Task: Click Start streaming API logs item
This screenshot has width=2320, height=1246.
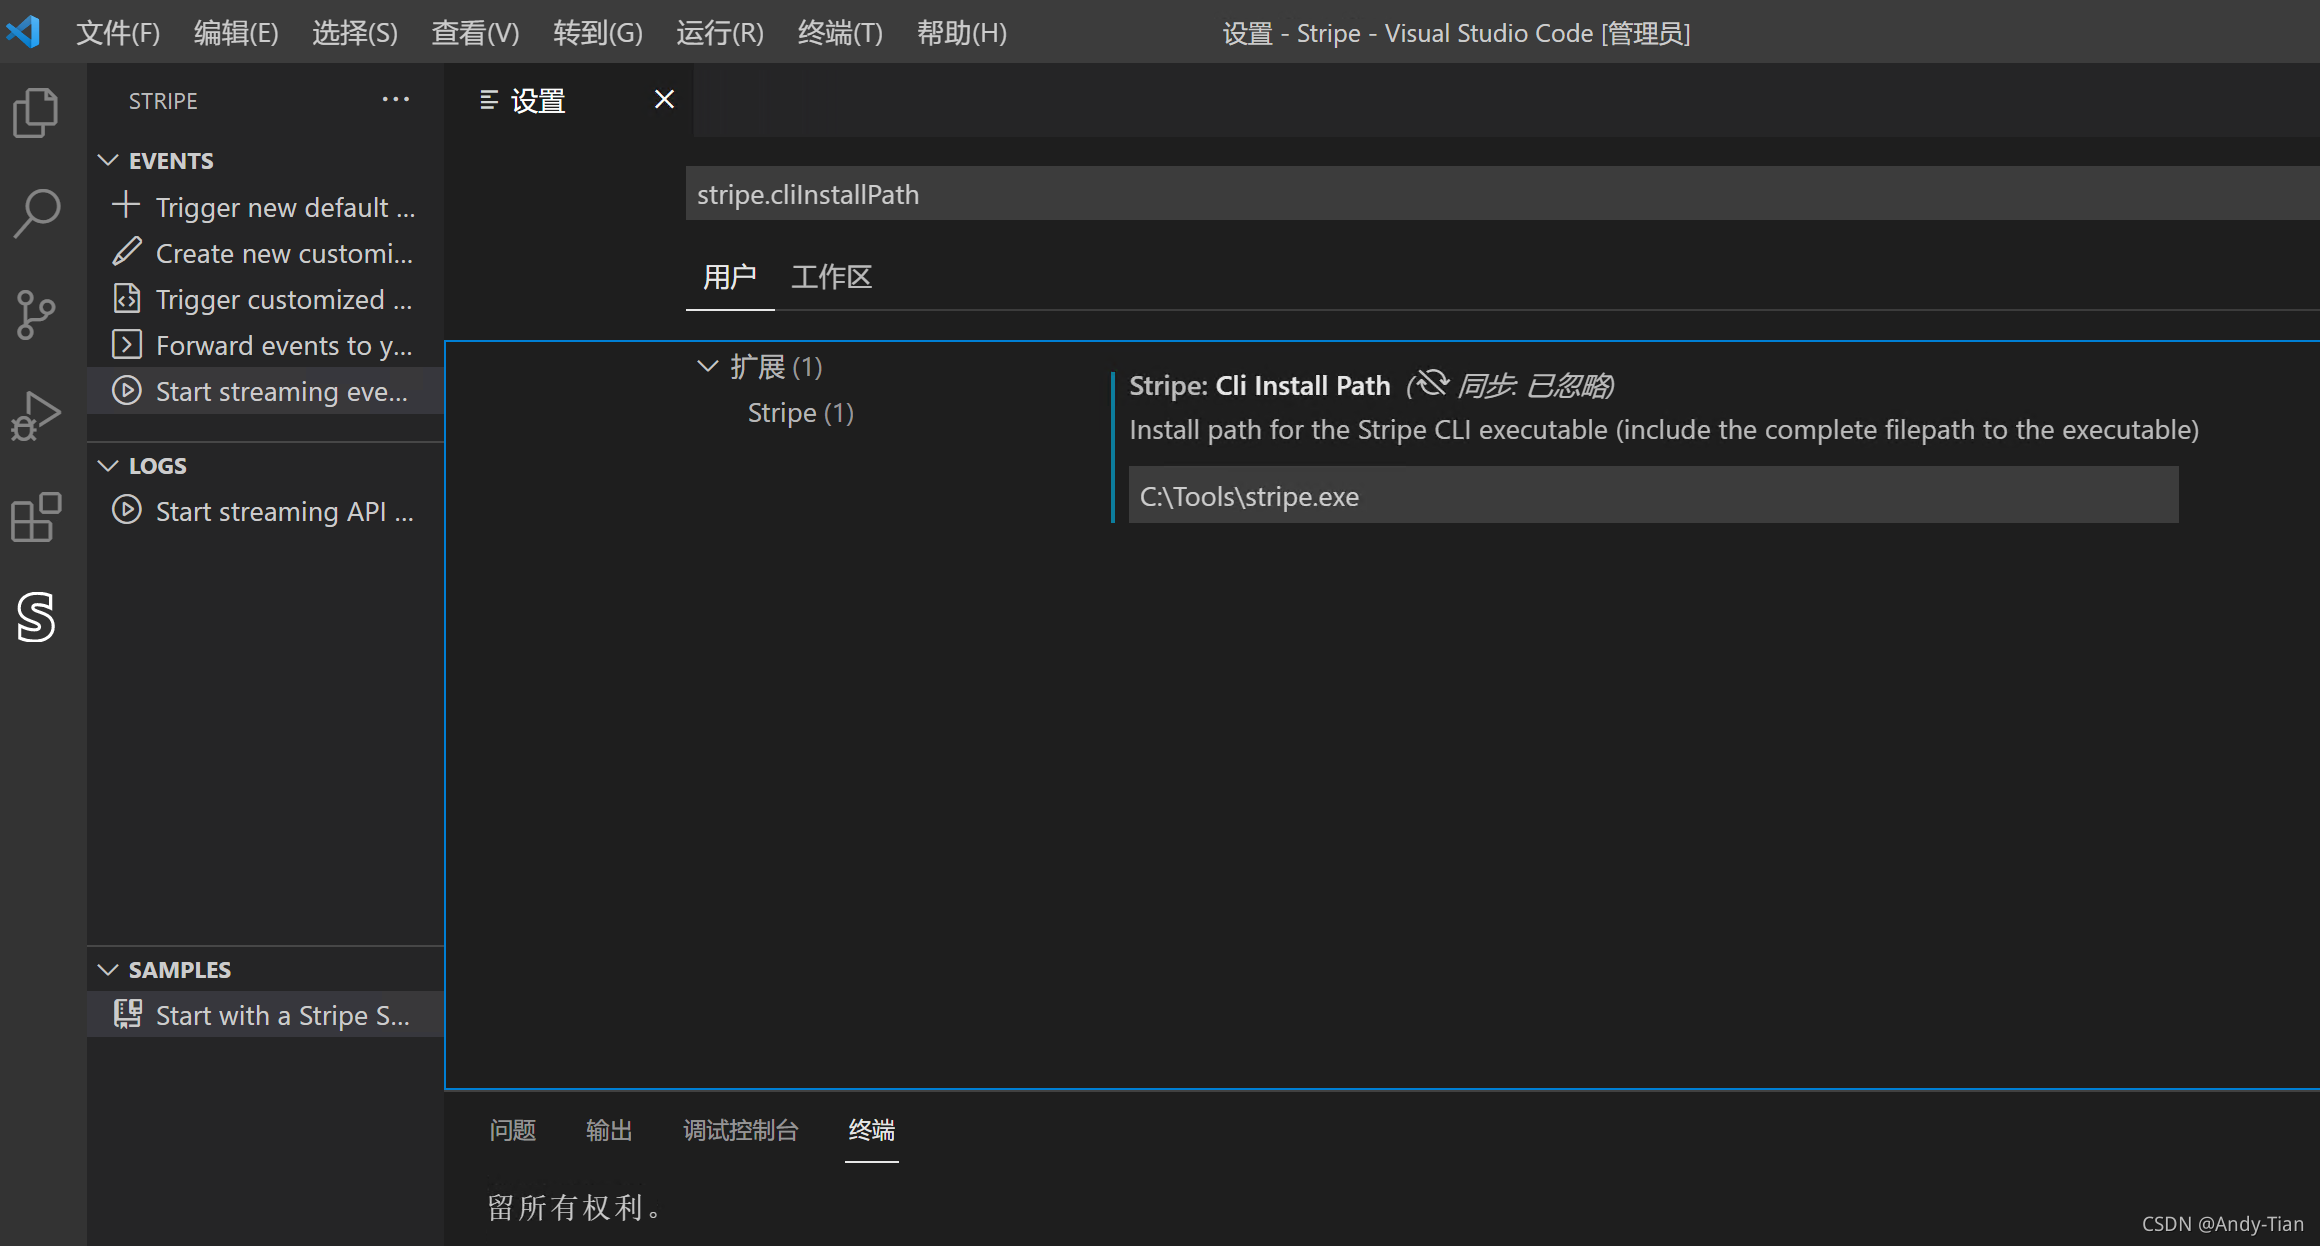Action: pos(284,512)
